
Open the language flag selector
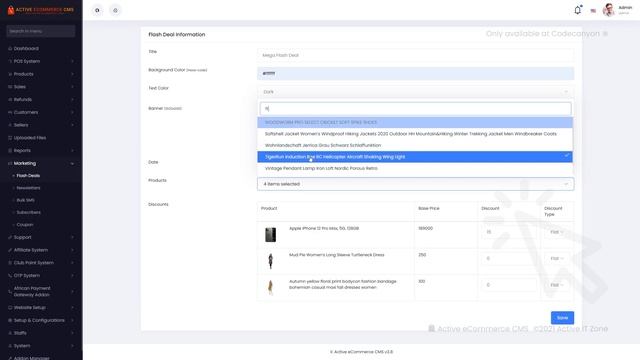[x=593, y=11]
